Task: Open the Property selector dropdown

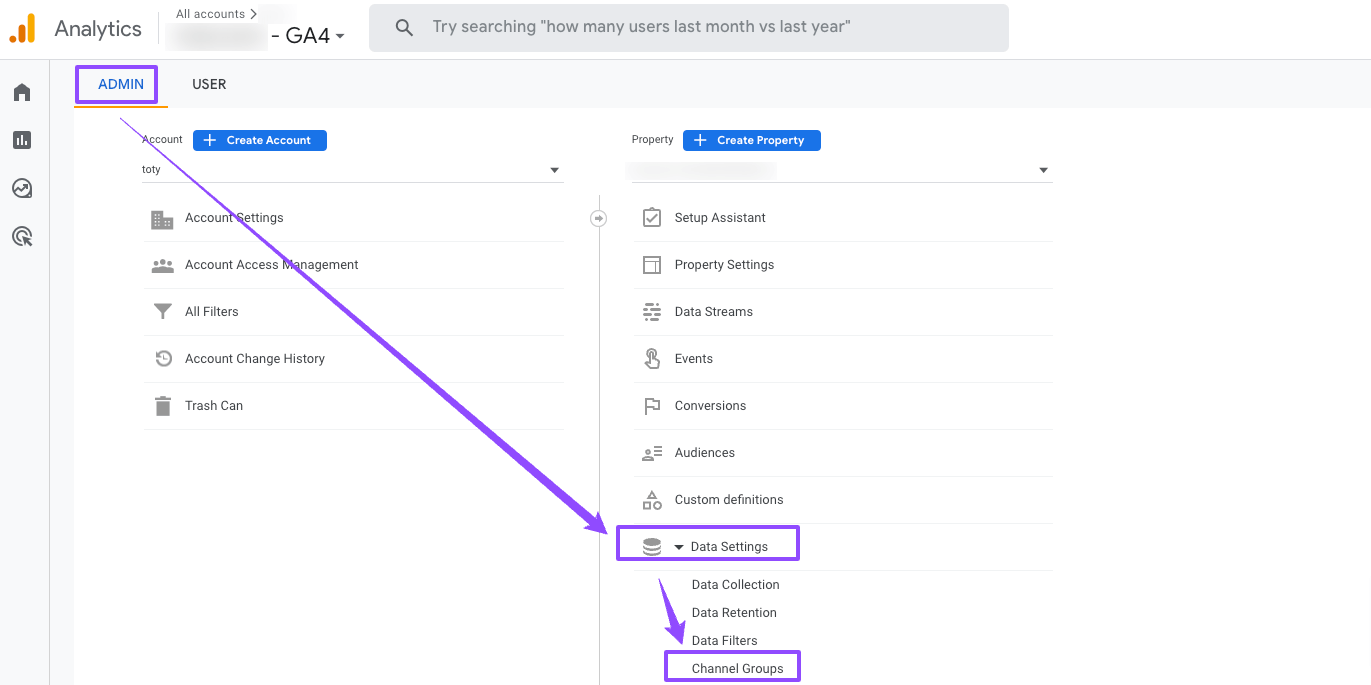Action: click(x=840, y=170)
